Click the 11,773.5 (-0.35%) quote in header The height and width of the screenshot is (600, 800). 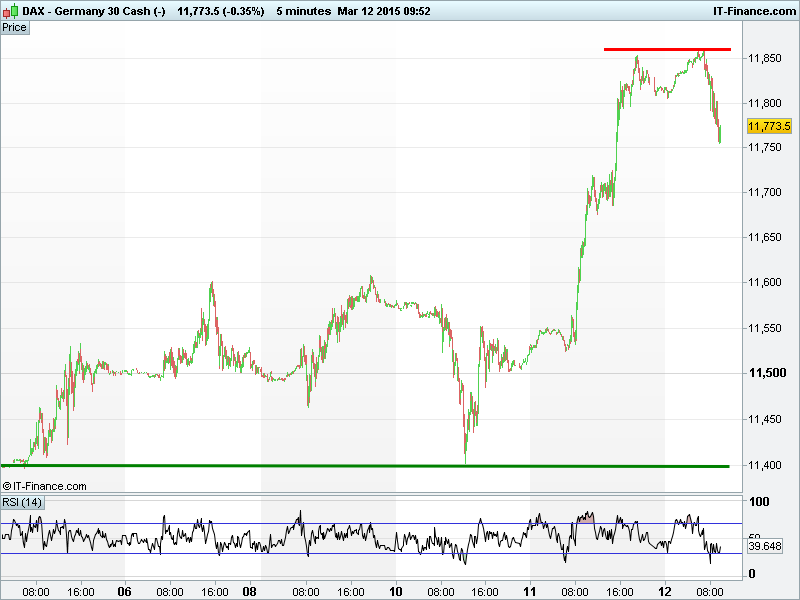[x=221, y=10]
